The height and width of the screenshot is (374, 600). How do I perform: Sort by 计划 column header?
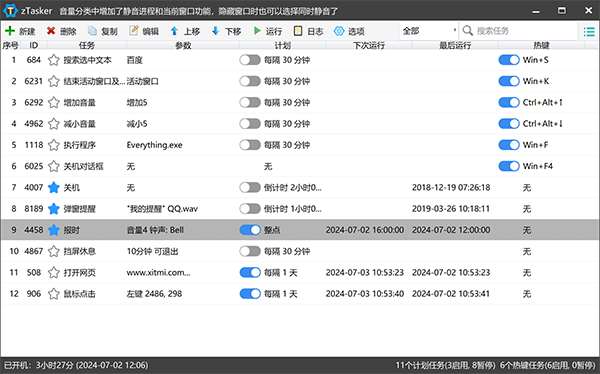click(282, 45)
